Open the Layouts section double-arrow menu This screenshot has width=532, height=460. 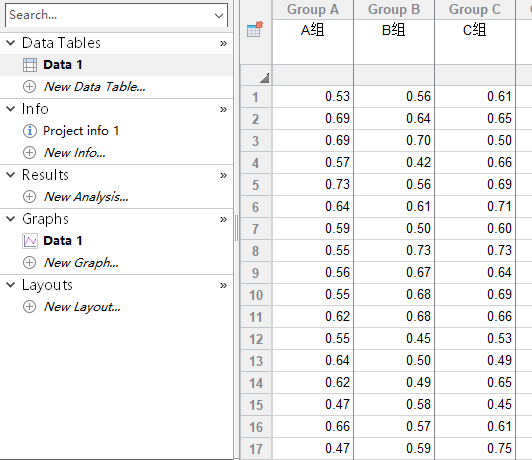point(223,285)
